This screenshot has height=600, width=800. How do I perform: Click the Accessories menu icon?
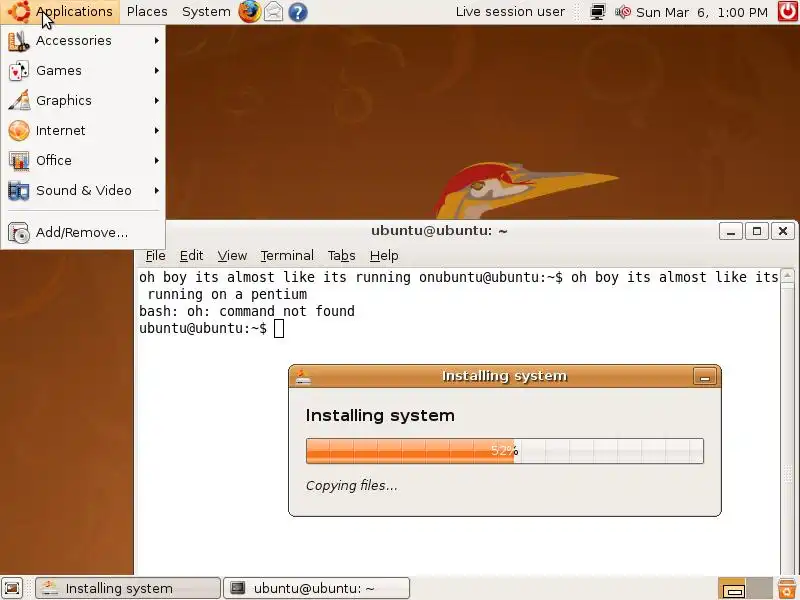click(x=19, y=41)
